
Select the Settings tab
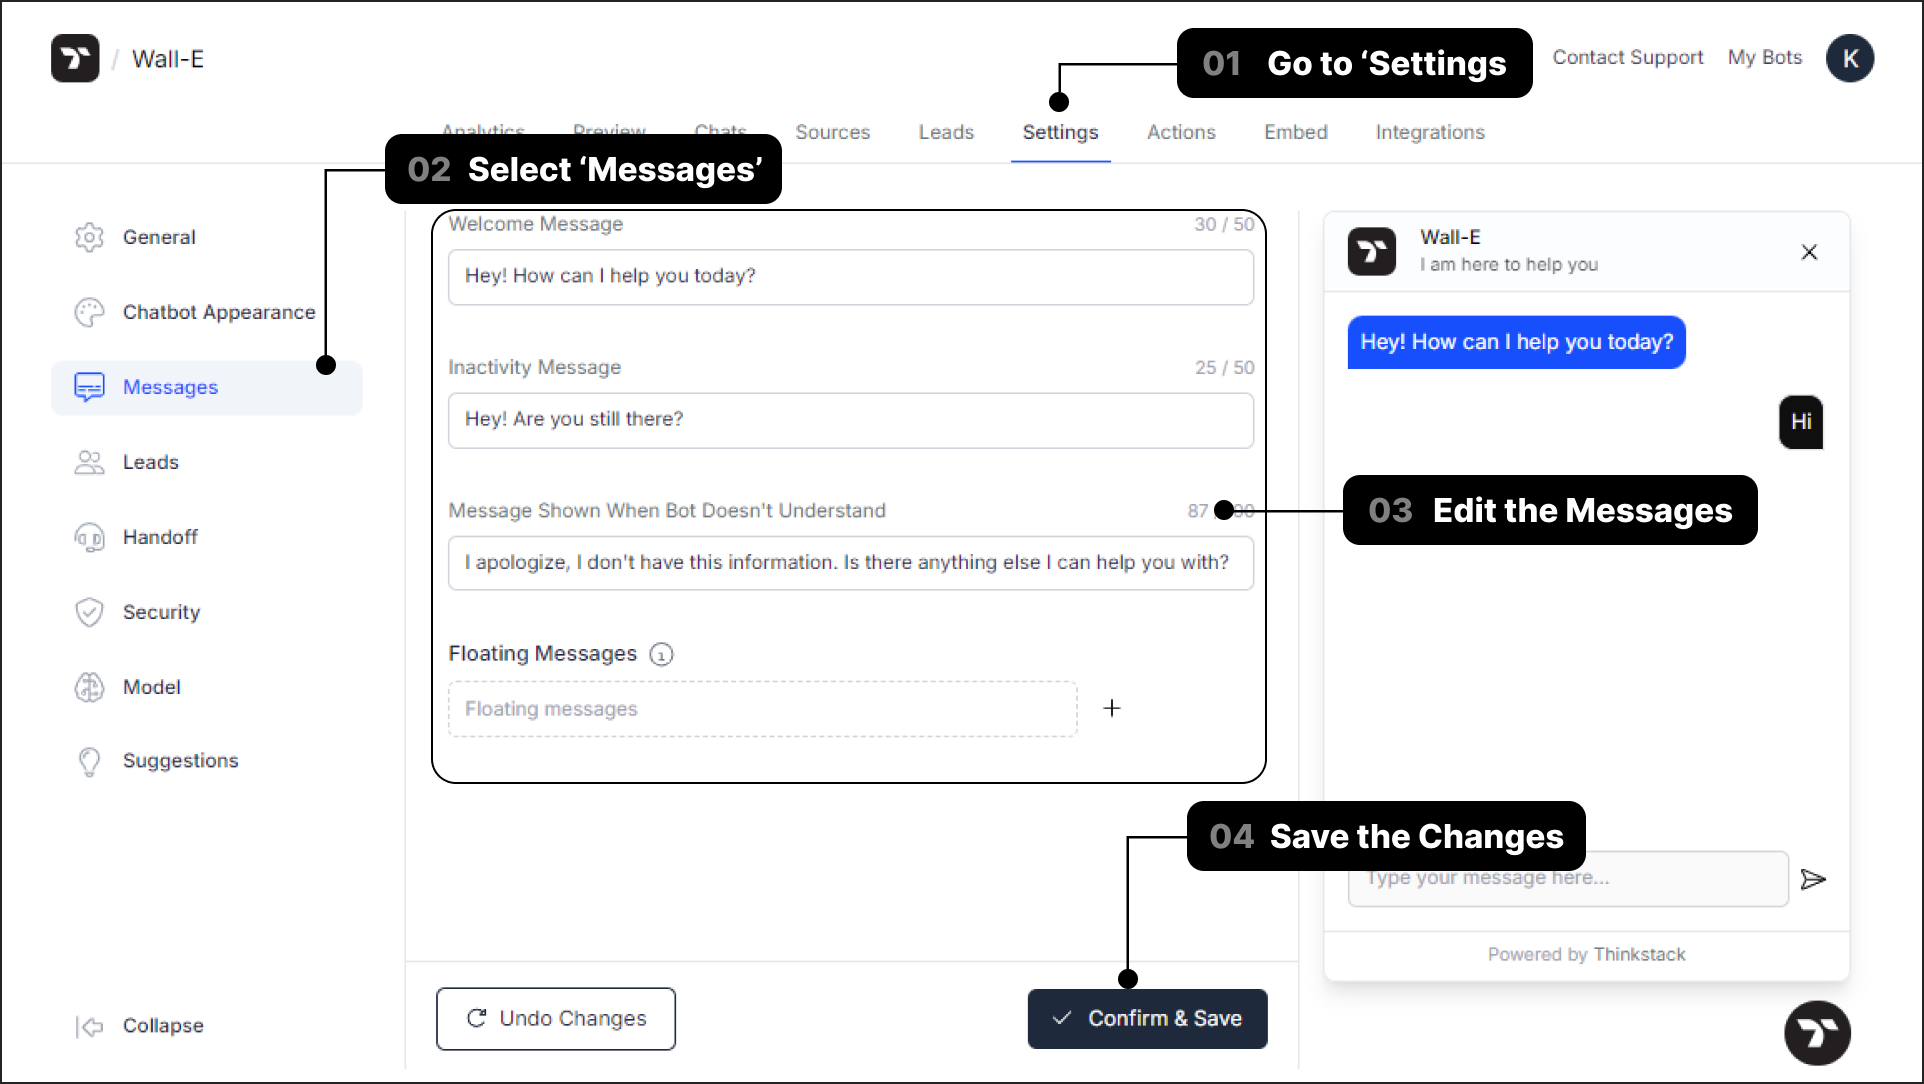(1060, 132)
